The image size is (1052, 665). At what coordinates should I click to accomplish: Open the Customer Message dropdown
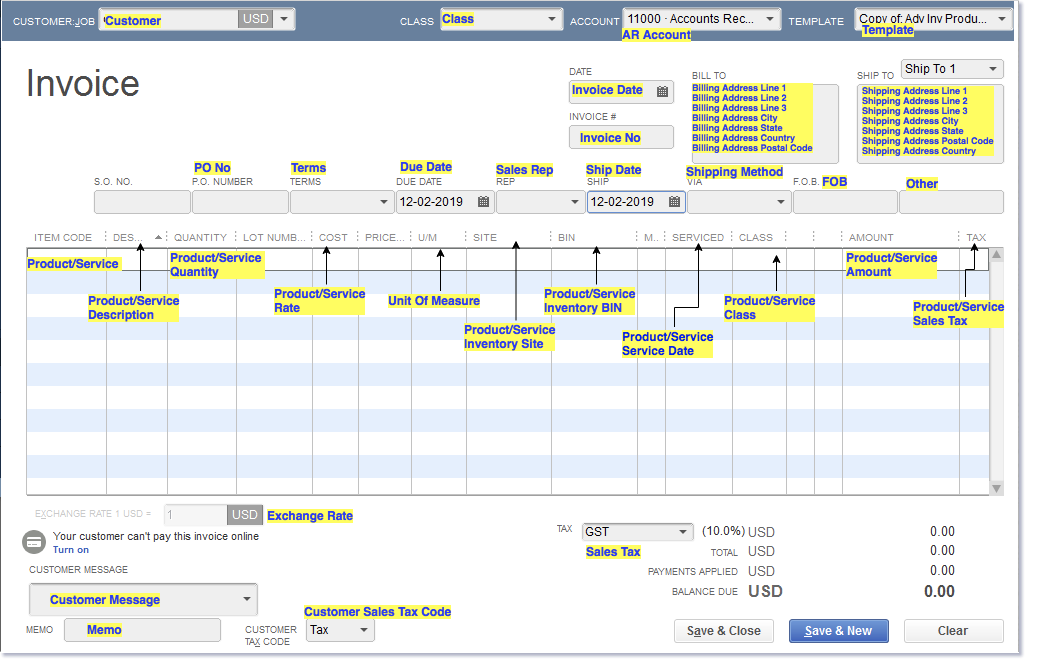tap(246, 600)
